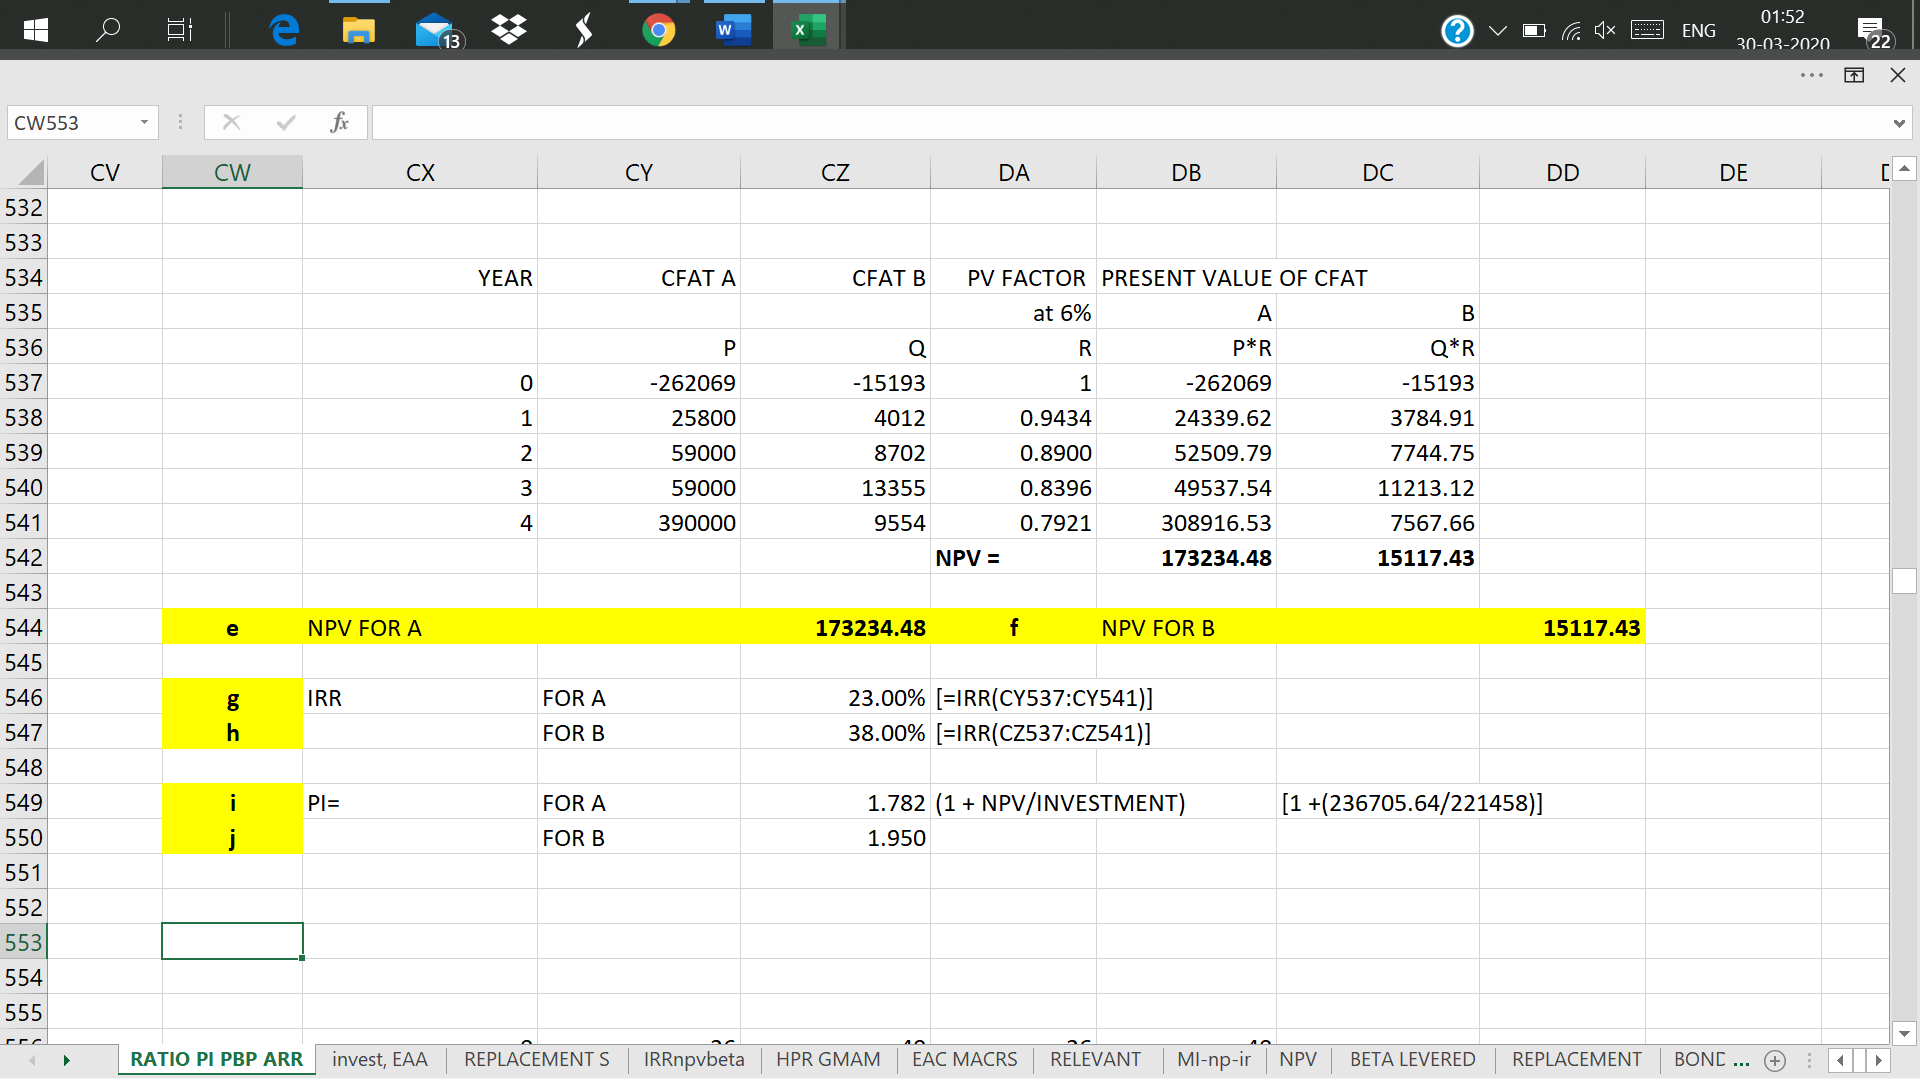Add a new sheet with plus icon
This screenshot has width=1920, height=1080.
1775,1060
